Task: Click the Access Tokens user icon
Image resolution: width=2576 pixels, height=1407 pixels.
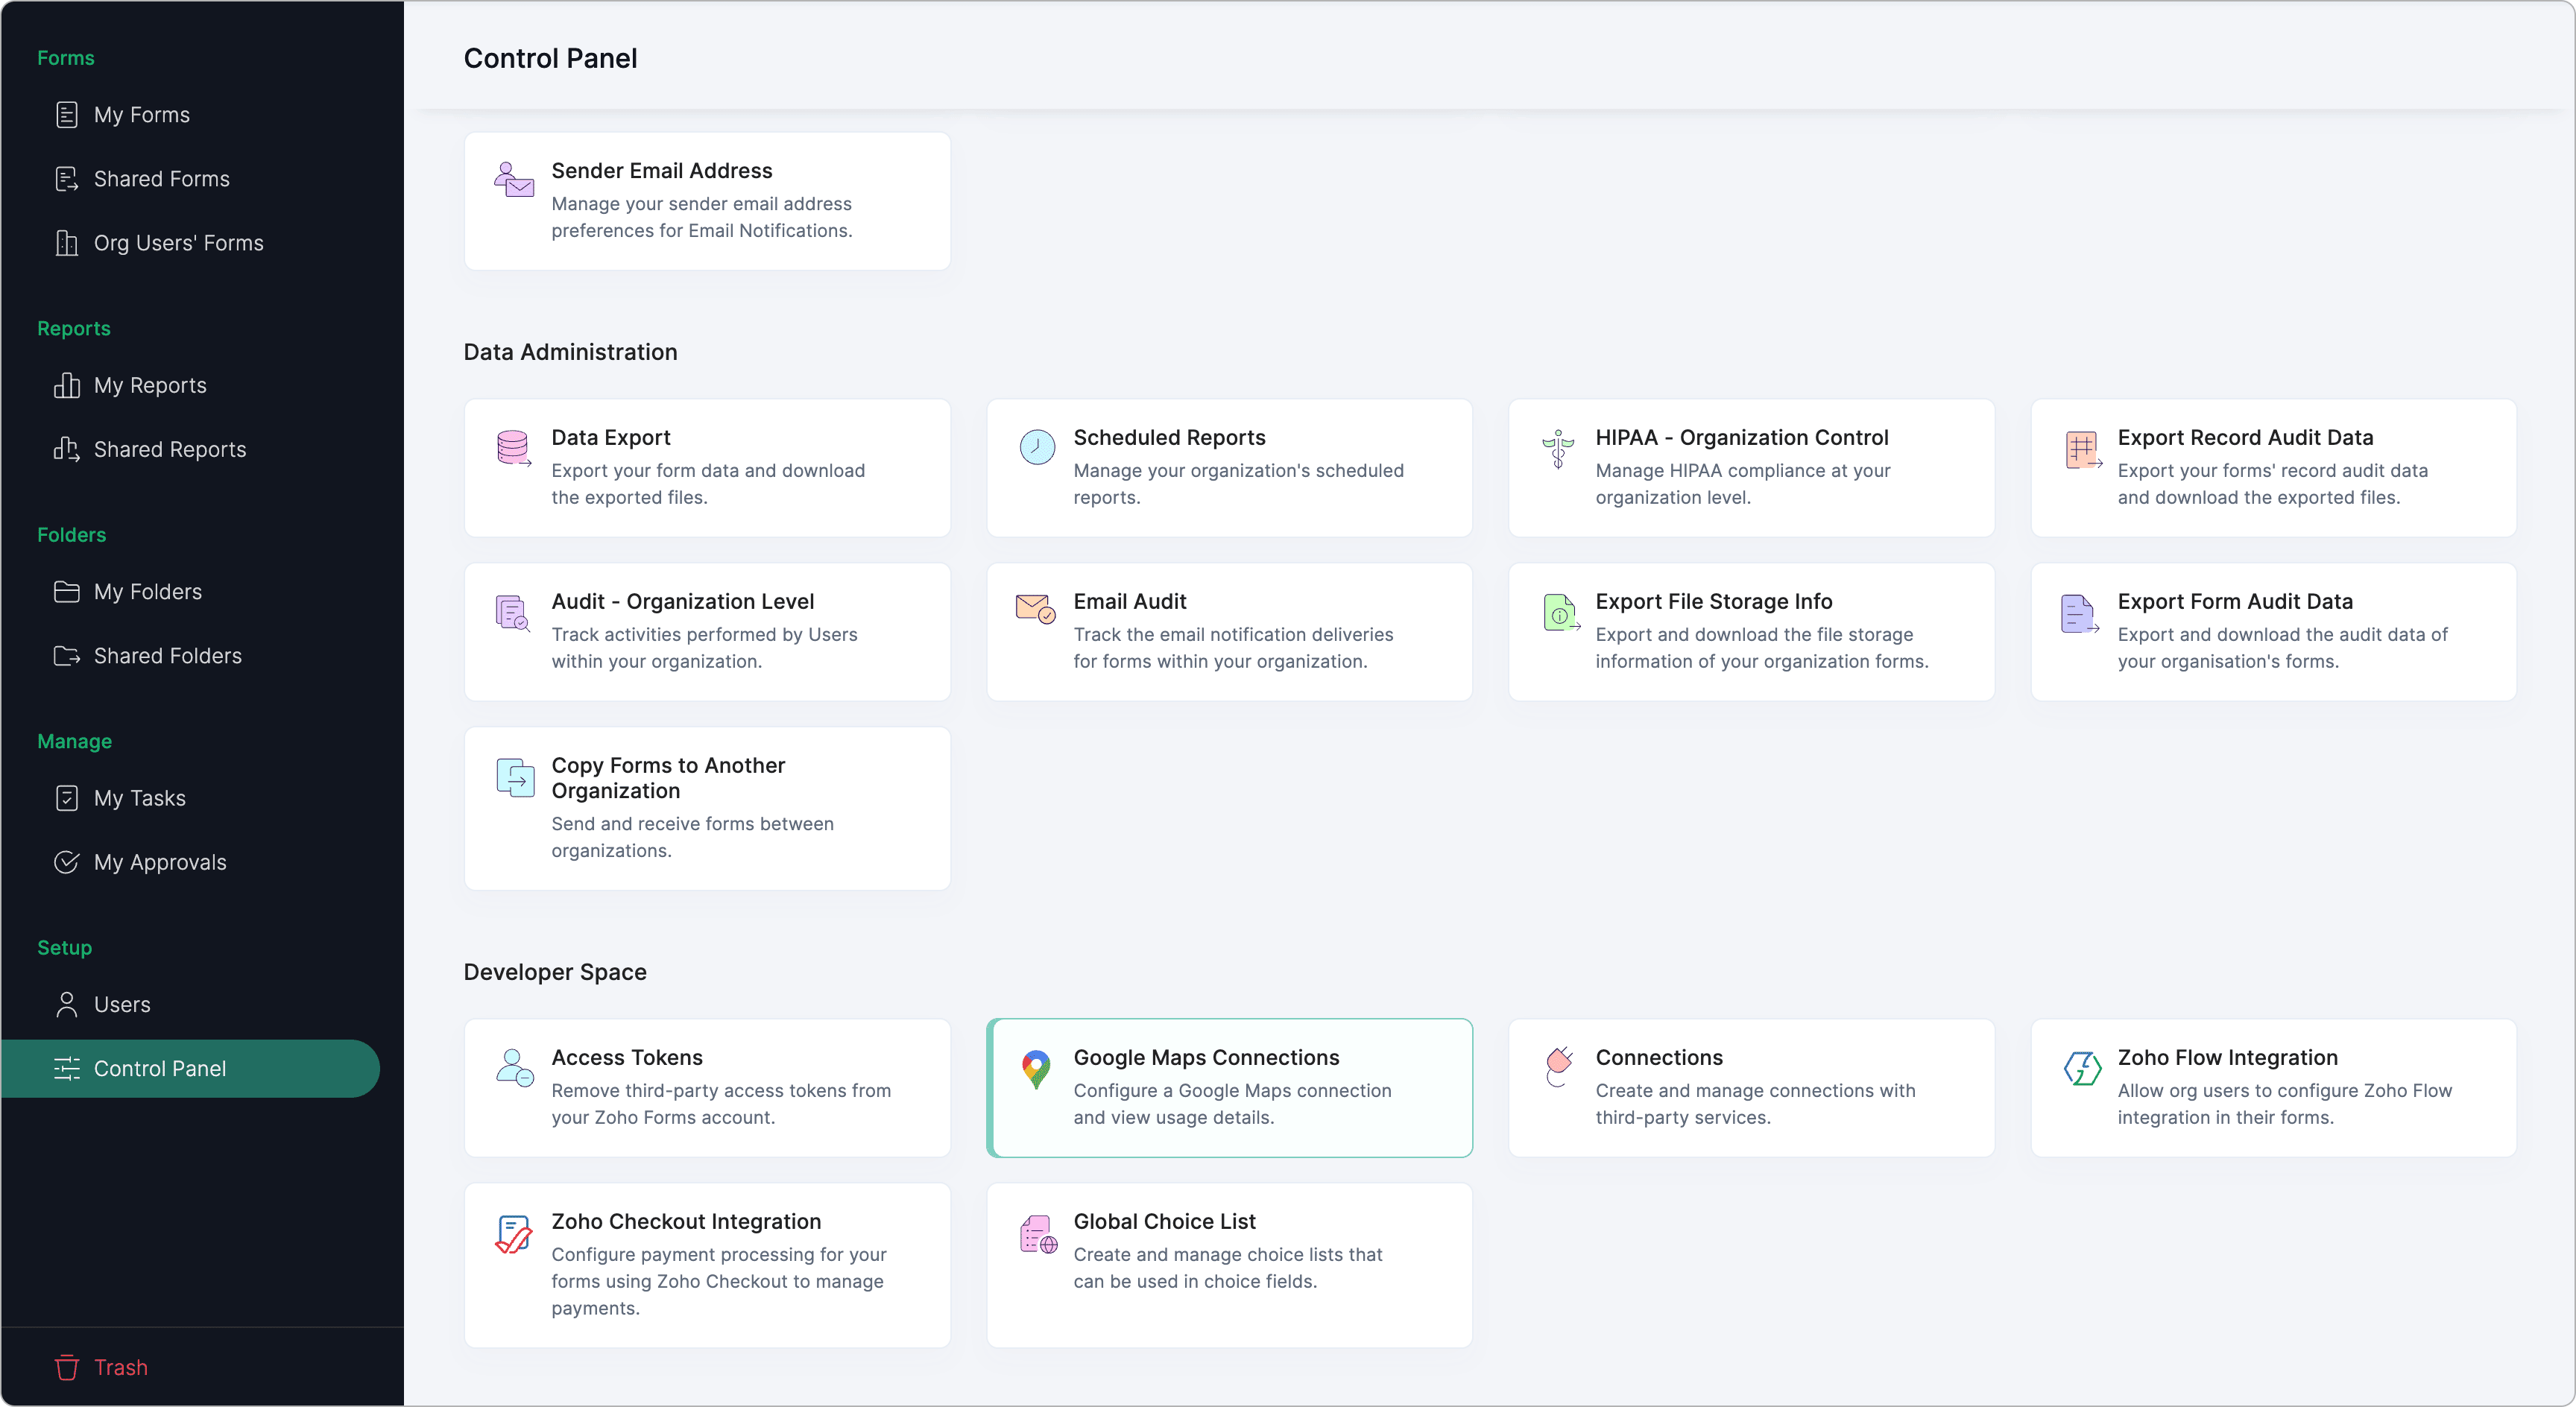Action: [x=514, y=1068]
